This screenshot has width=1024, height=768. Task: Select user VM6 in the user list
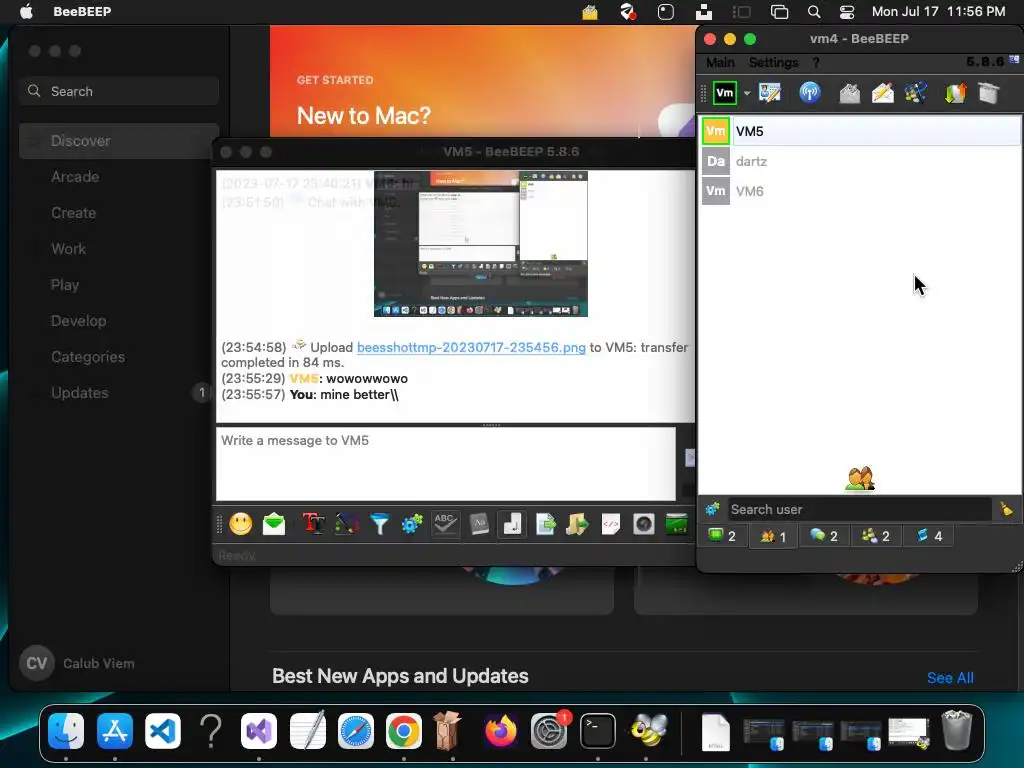pos(860,191)
